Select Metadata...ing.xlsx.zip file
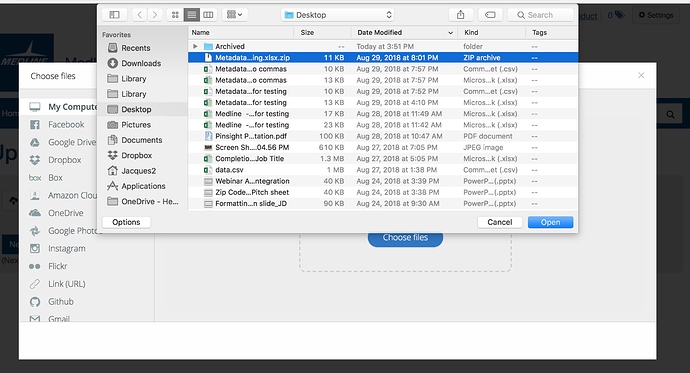Image resolution: width=690 pixels, height=373 pixels. click(x=382, y=58)
